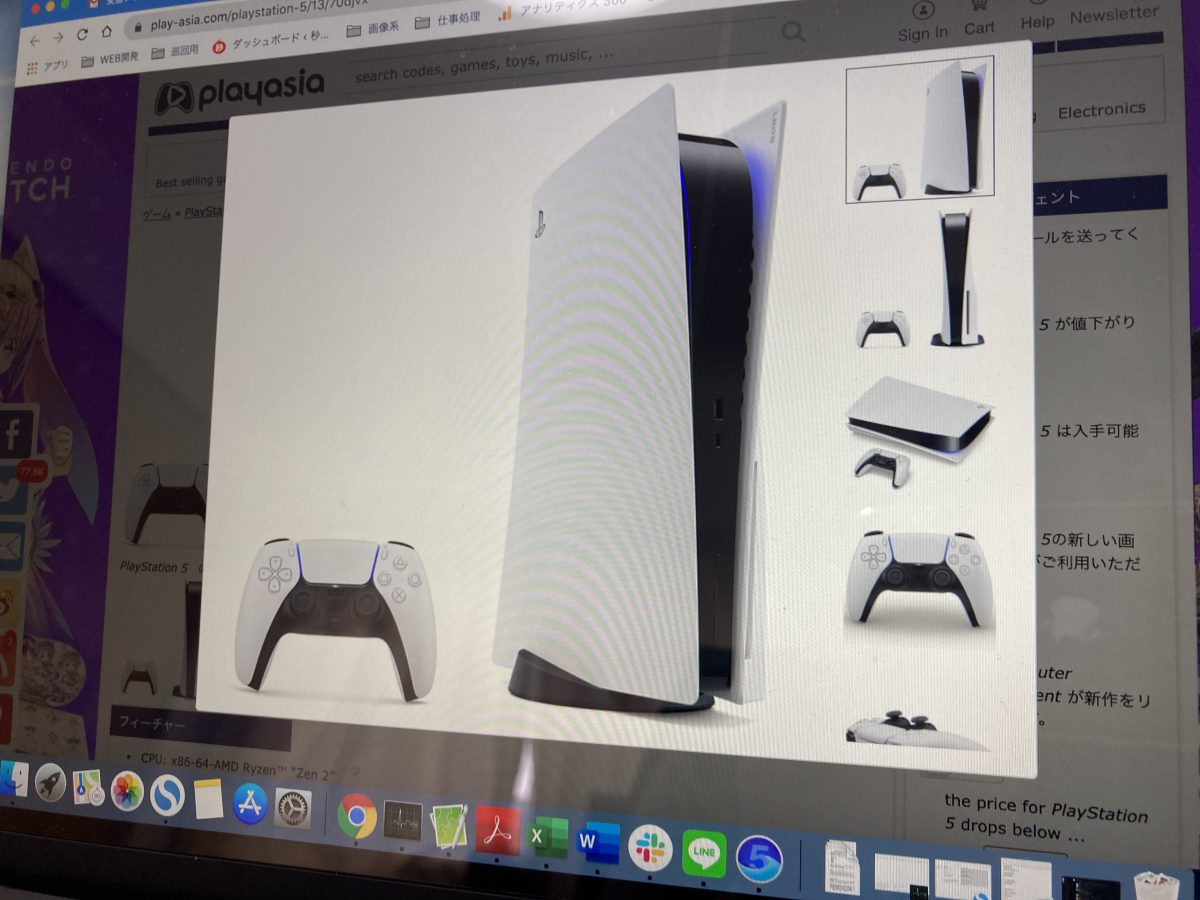Image resolution: width=1200 pixels, height=900 pixels.
Task: Click the '5 は入手可能' text
Action: click(1088, 431)
